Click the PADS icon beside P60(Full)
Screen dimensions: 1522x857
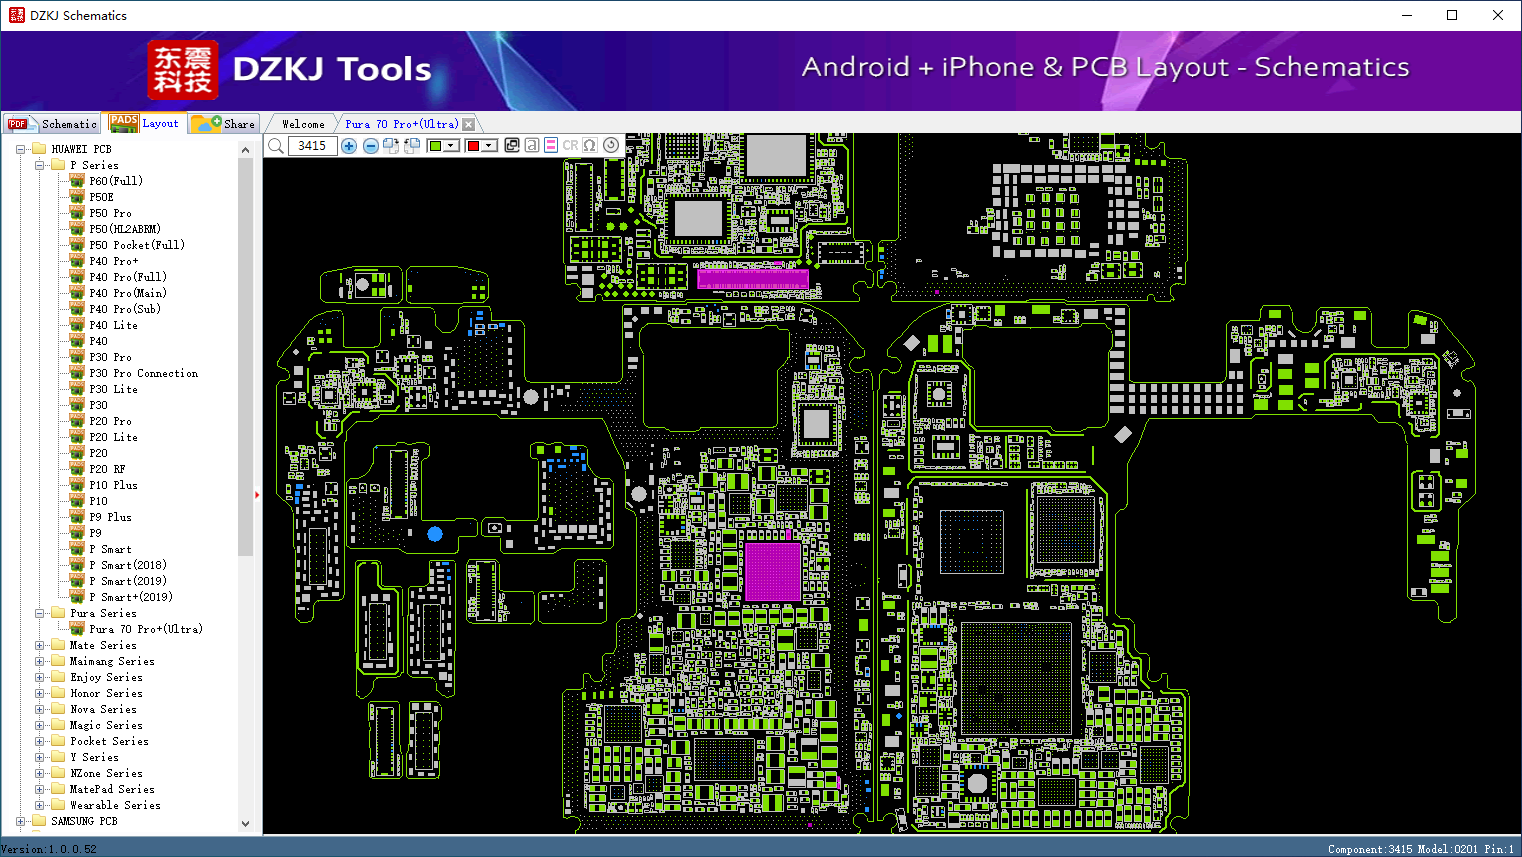click(x=77, y=181)
